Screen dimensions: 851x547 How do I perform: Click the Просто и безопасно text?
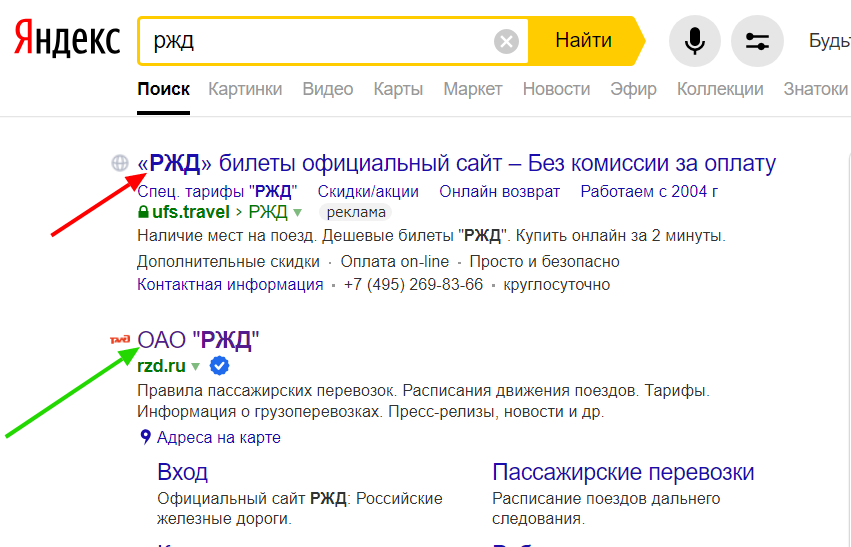(x=544, y=262)
